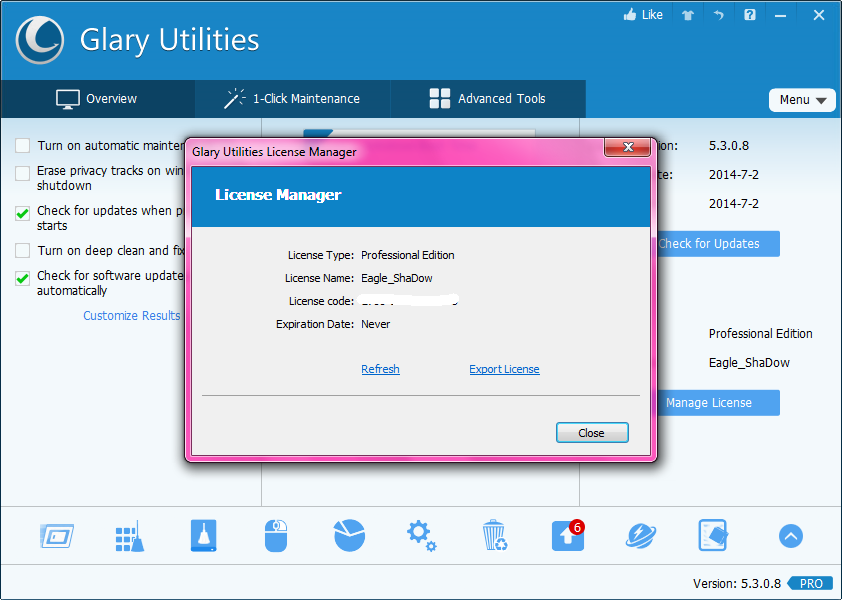Click the Like thumbs-up icon
The image size is (842, 600).
630,15
